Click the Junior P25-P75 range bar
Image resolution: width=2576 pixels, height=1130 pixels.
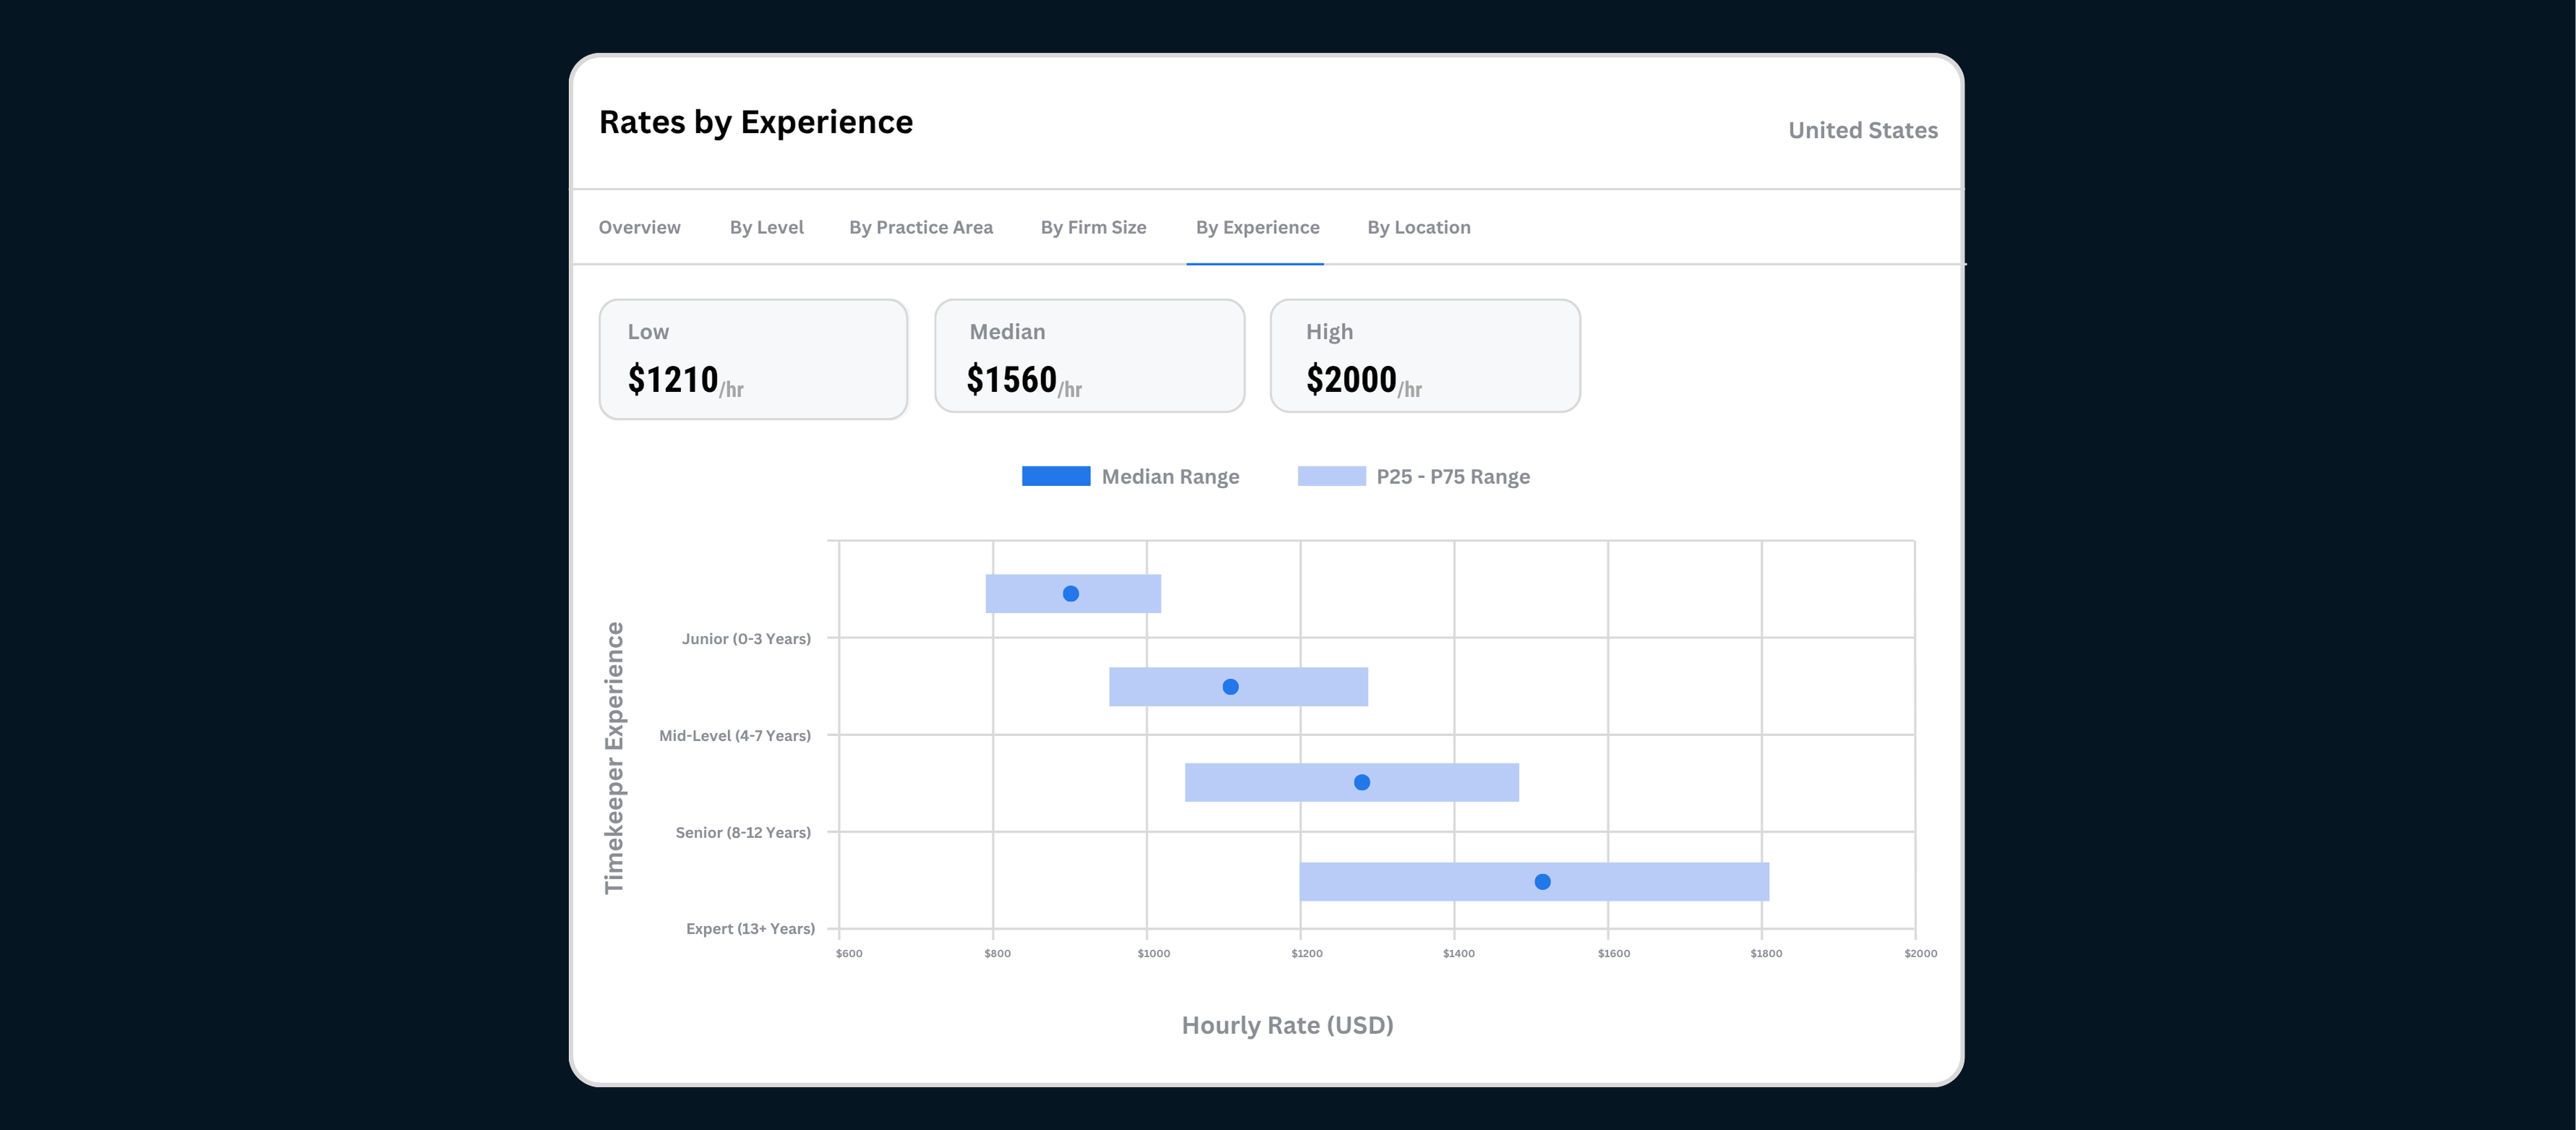click(x=1120, y=594)
